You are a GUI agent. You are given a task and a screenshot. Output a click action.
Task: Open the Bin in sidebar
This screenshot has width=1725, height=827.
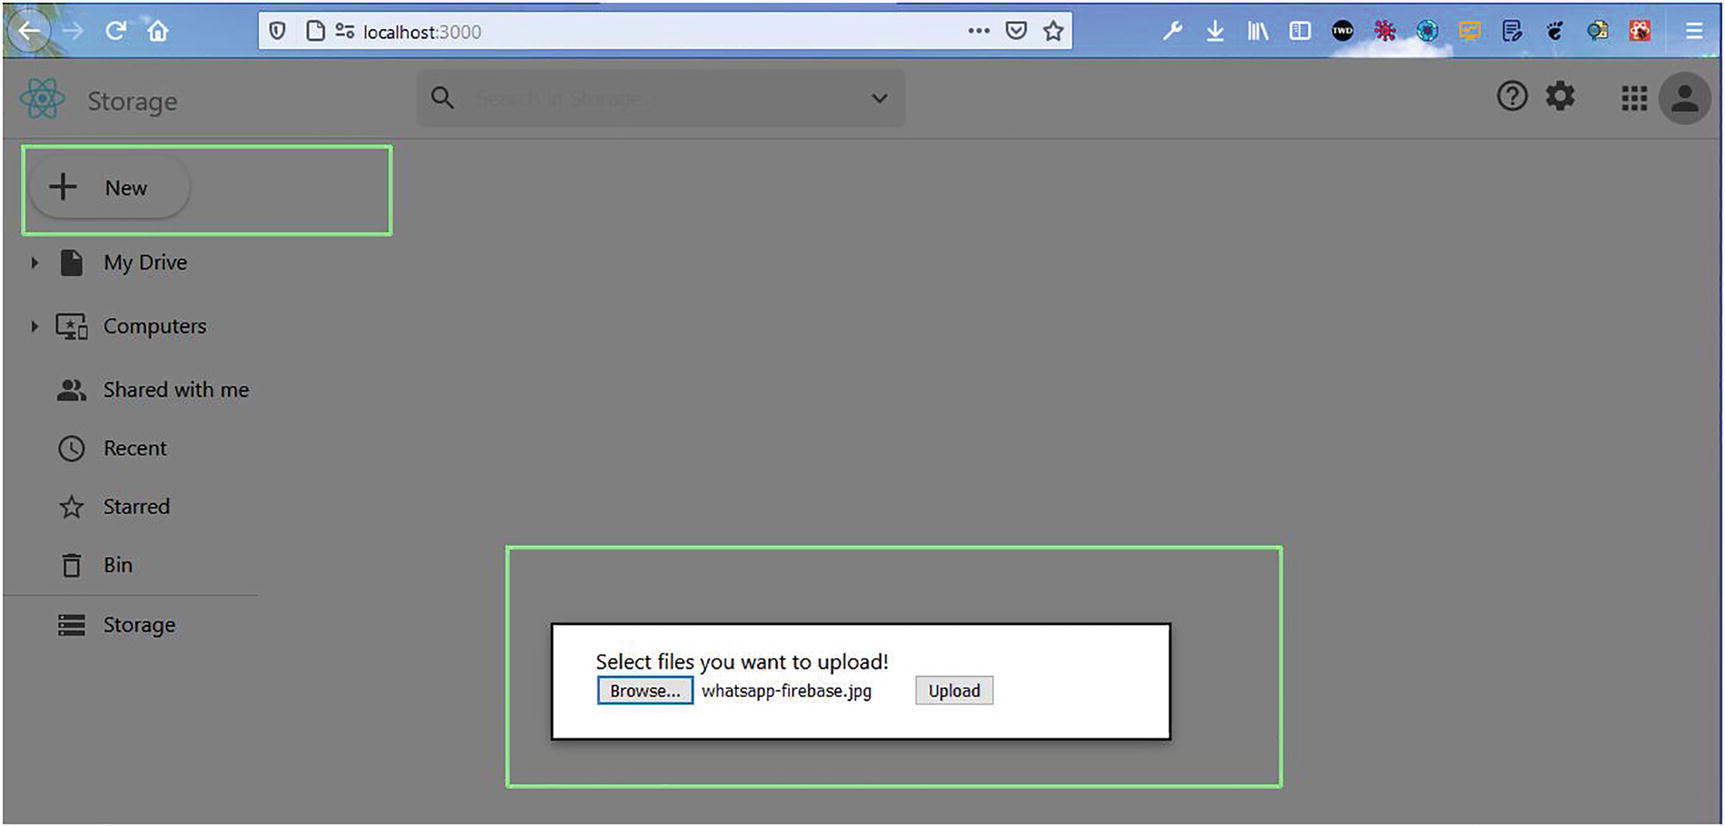coord(117,565)
